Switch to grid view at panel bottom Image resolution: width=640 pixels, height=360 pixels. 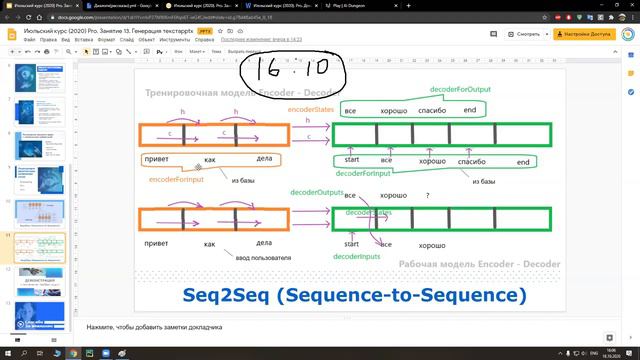tap(54, 340)
